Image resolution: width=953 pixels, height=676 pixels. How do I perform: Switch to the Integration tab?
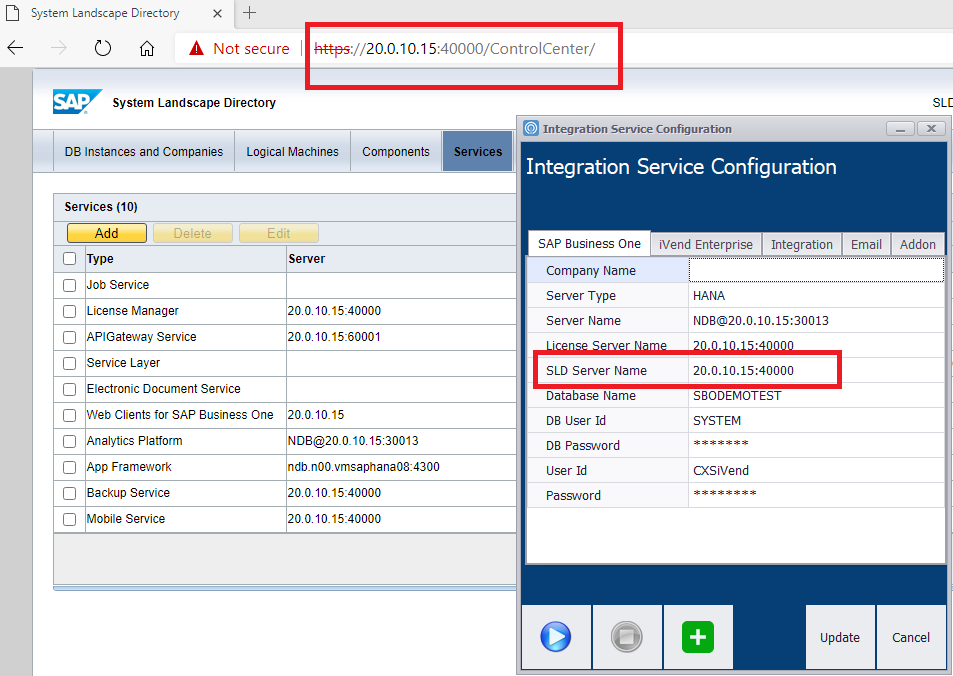pyautogui.click(x=802, y=244)
